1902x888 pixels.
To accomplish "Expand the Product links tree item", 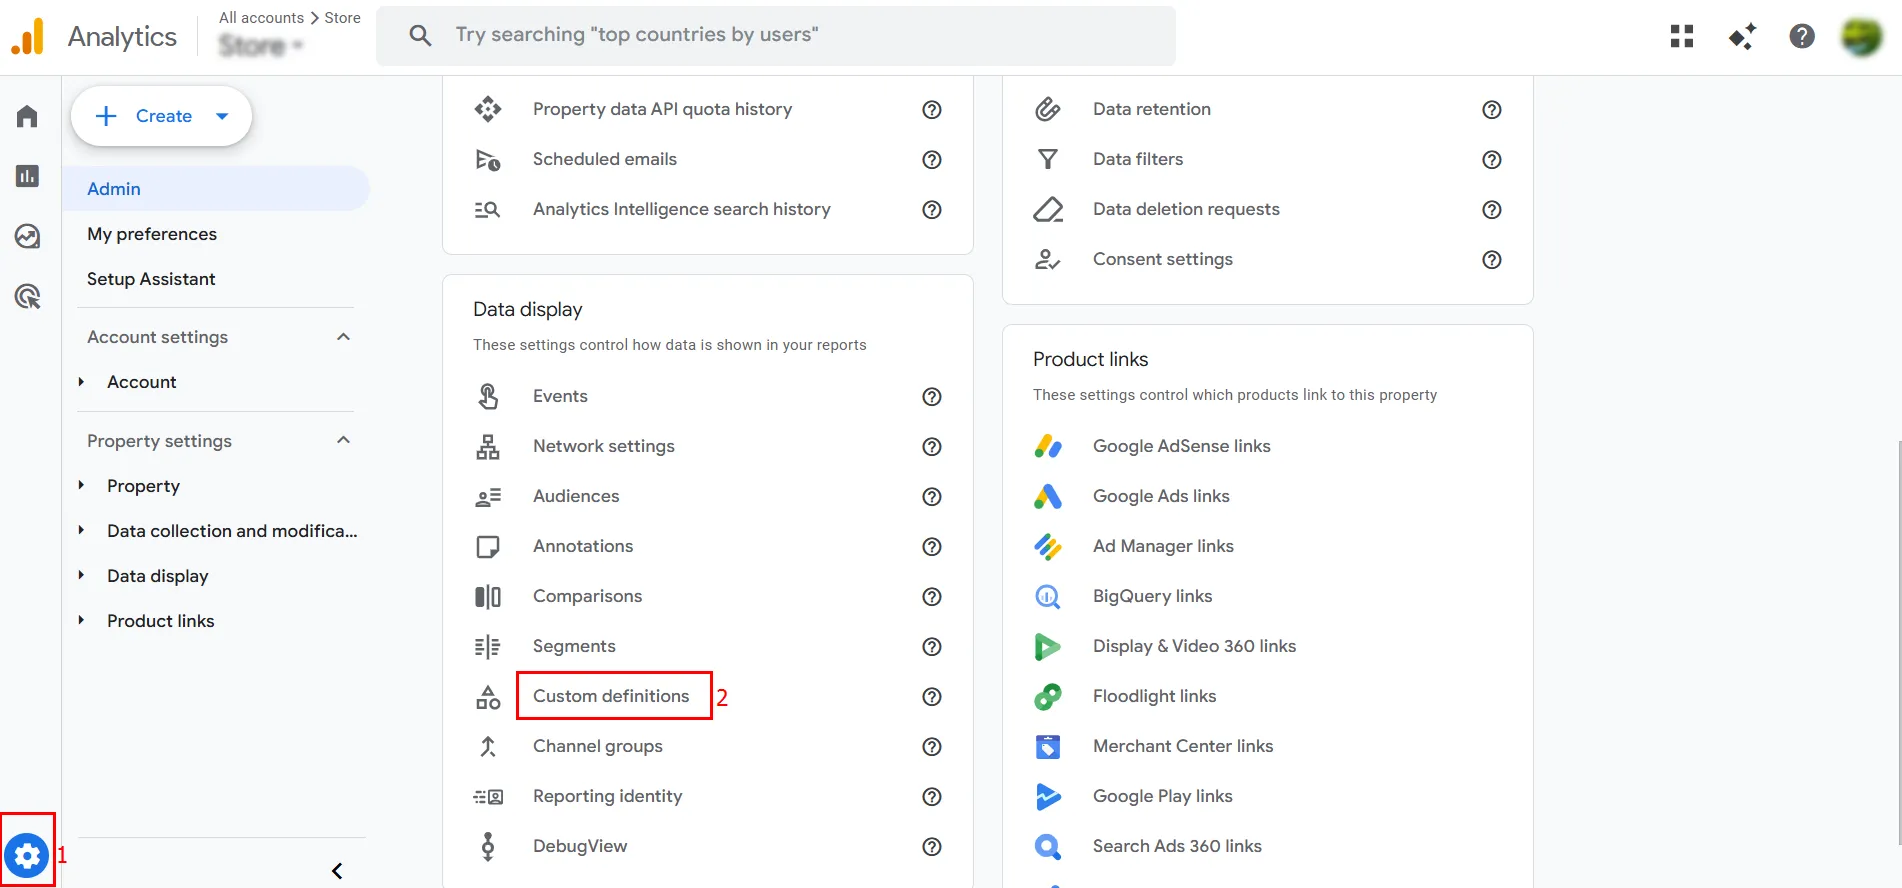I will [82, 621].
